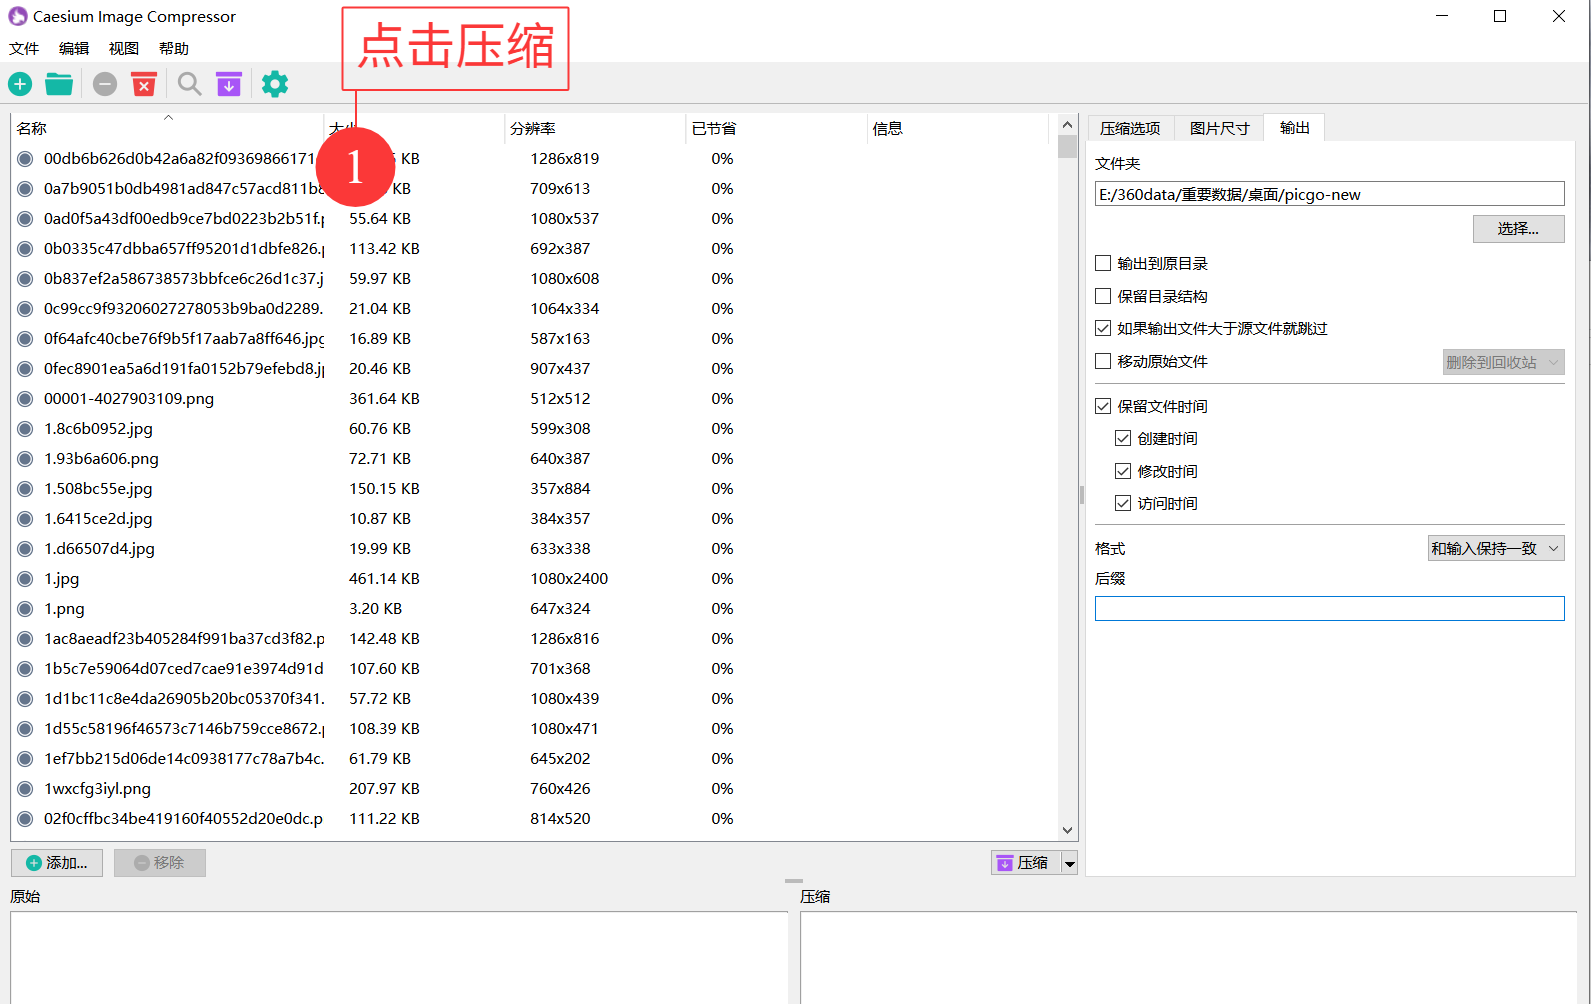The image size is (1591, 1004).
Task: Expand the arrow next to 压缩 button
Action: 1070,864
